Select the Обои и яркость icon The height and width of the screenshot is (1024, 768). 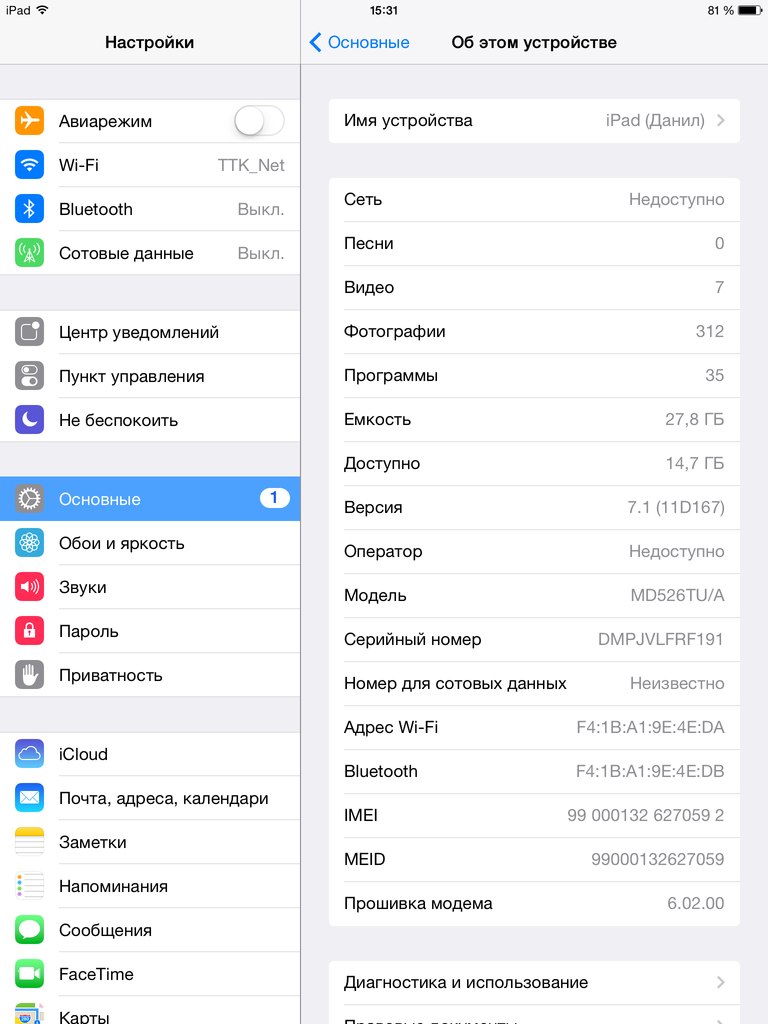29,543
